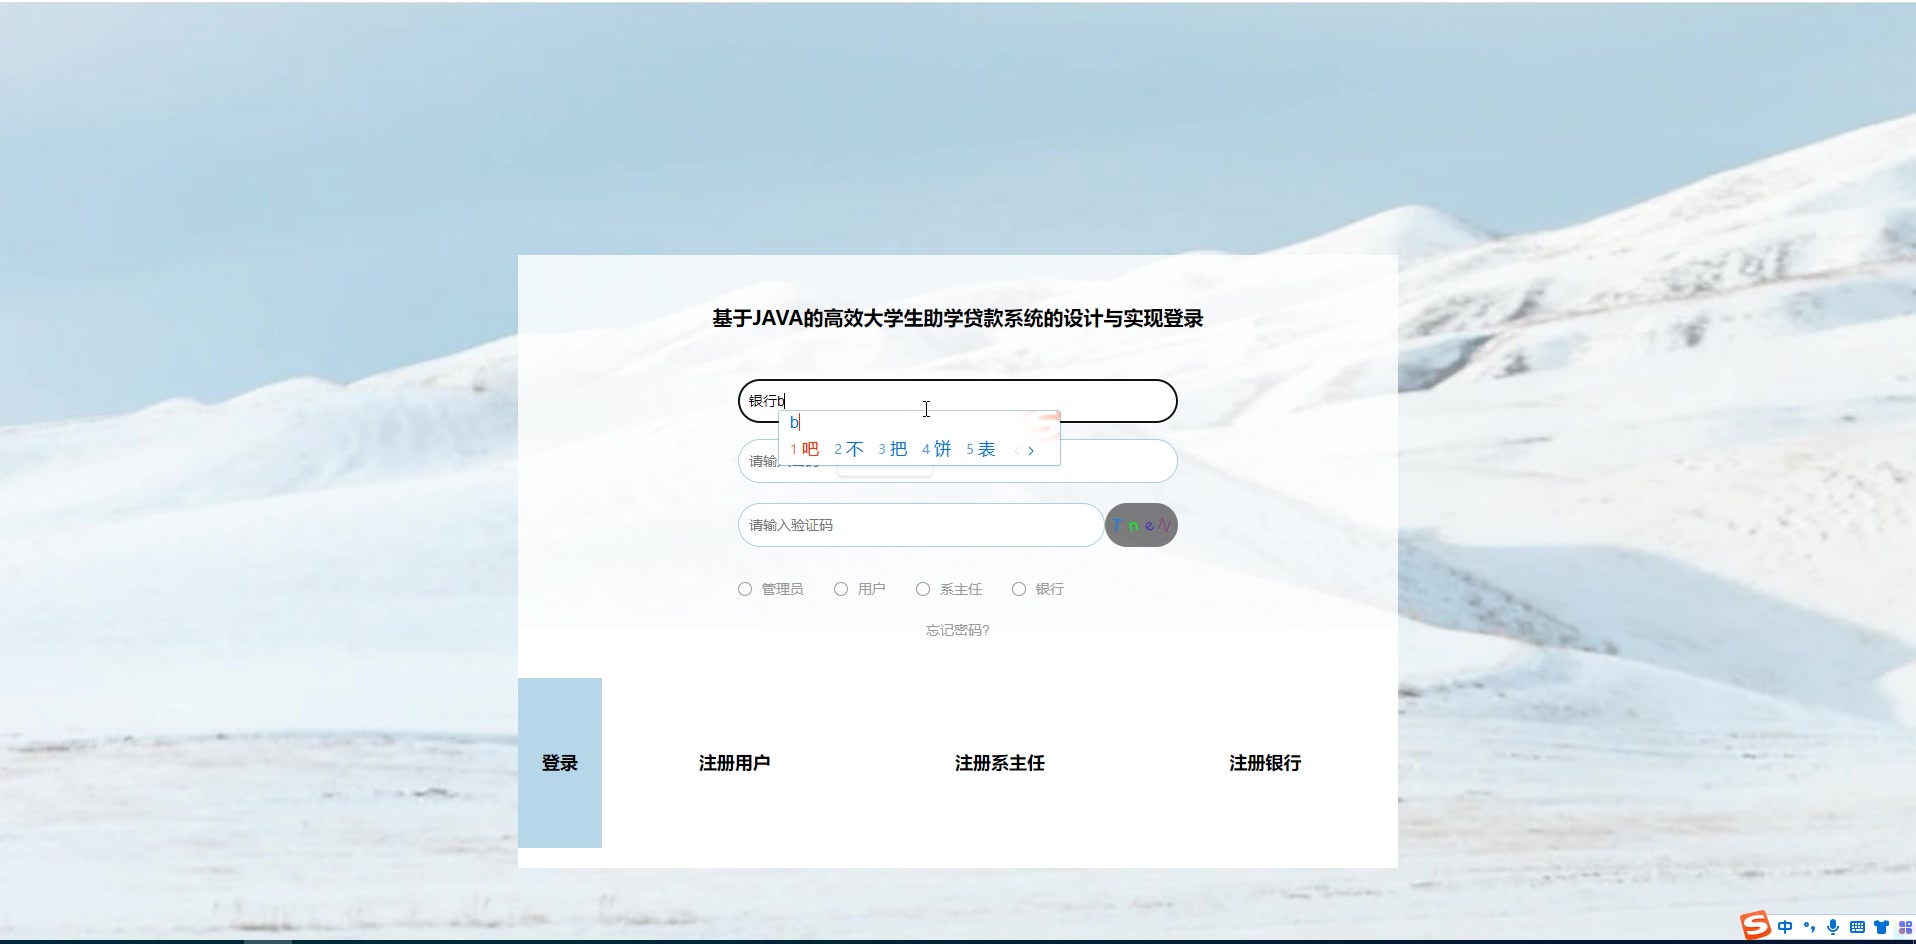Viewport: 1916px width, 944px height.
Task: Open 注册银行 registration
Action: point(1265,763)
